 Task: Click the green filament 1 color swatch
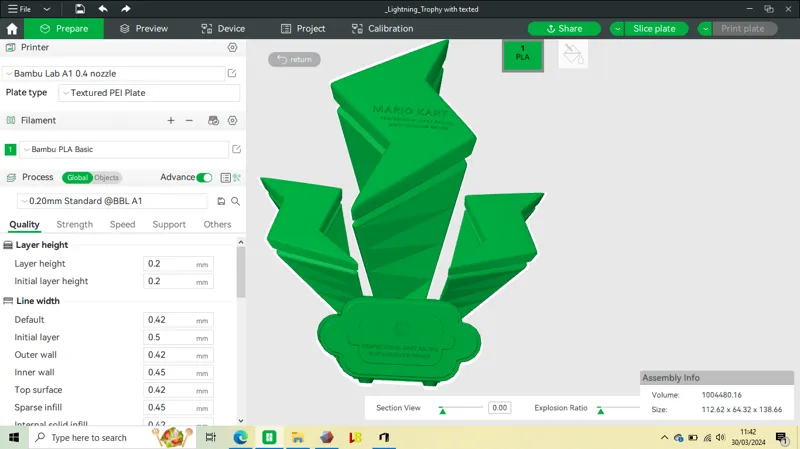[10, 149]
